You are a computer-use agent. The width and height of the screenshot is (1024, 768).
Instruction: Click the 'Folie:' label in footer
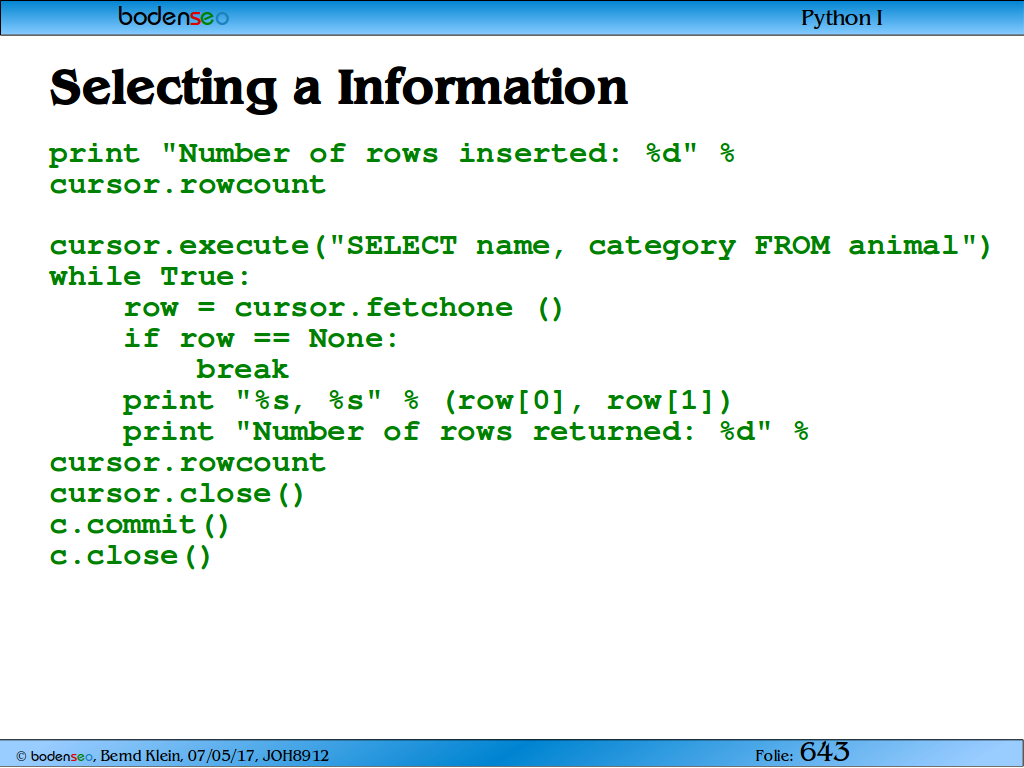pyautogui.click(x=775, y=756)
